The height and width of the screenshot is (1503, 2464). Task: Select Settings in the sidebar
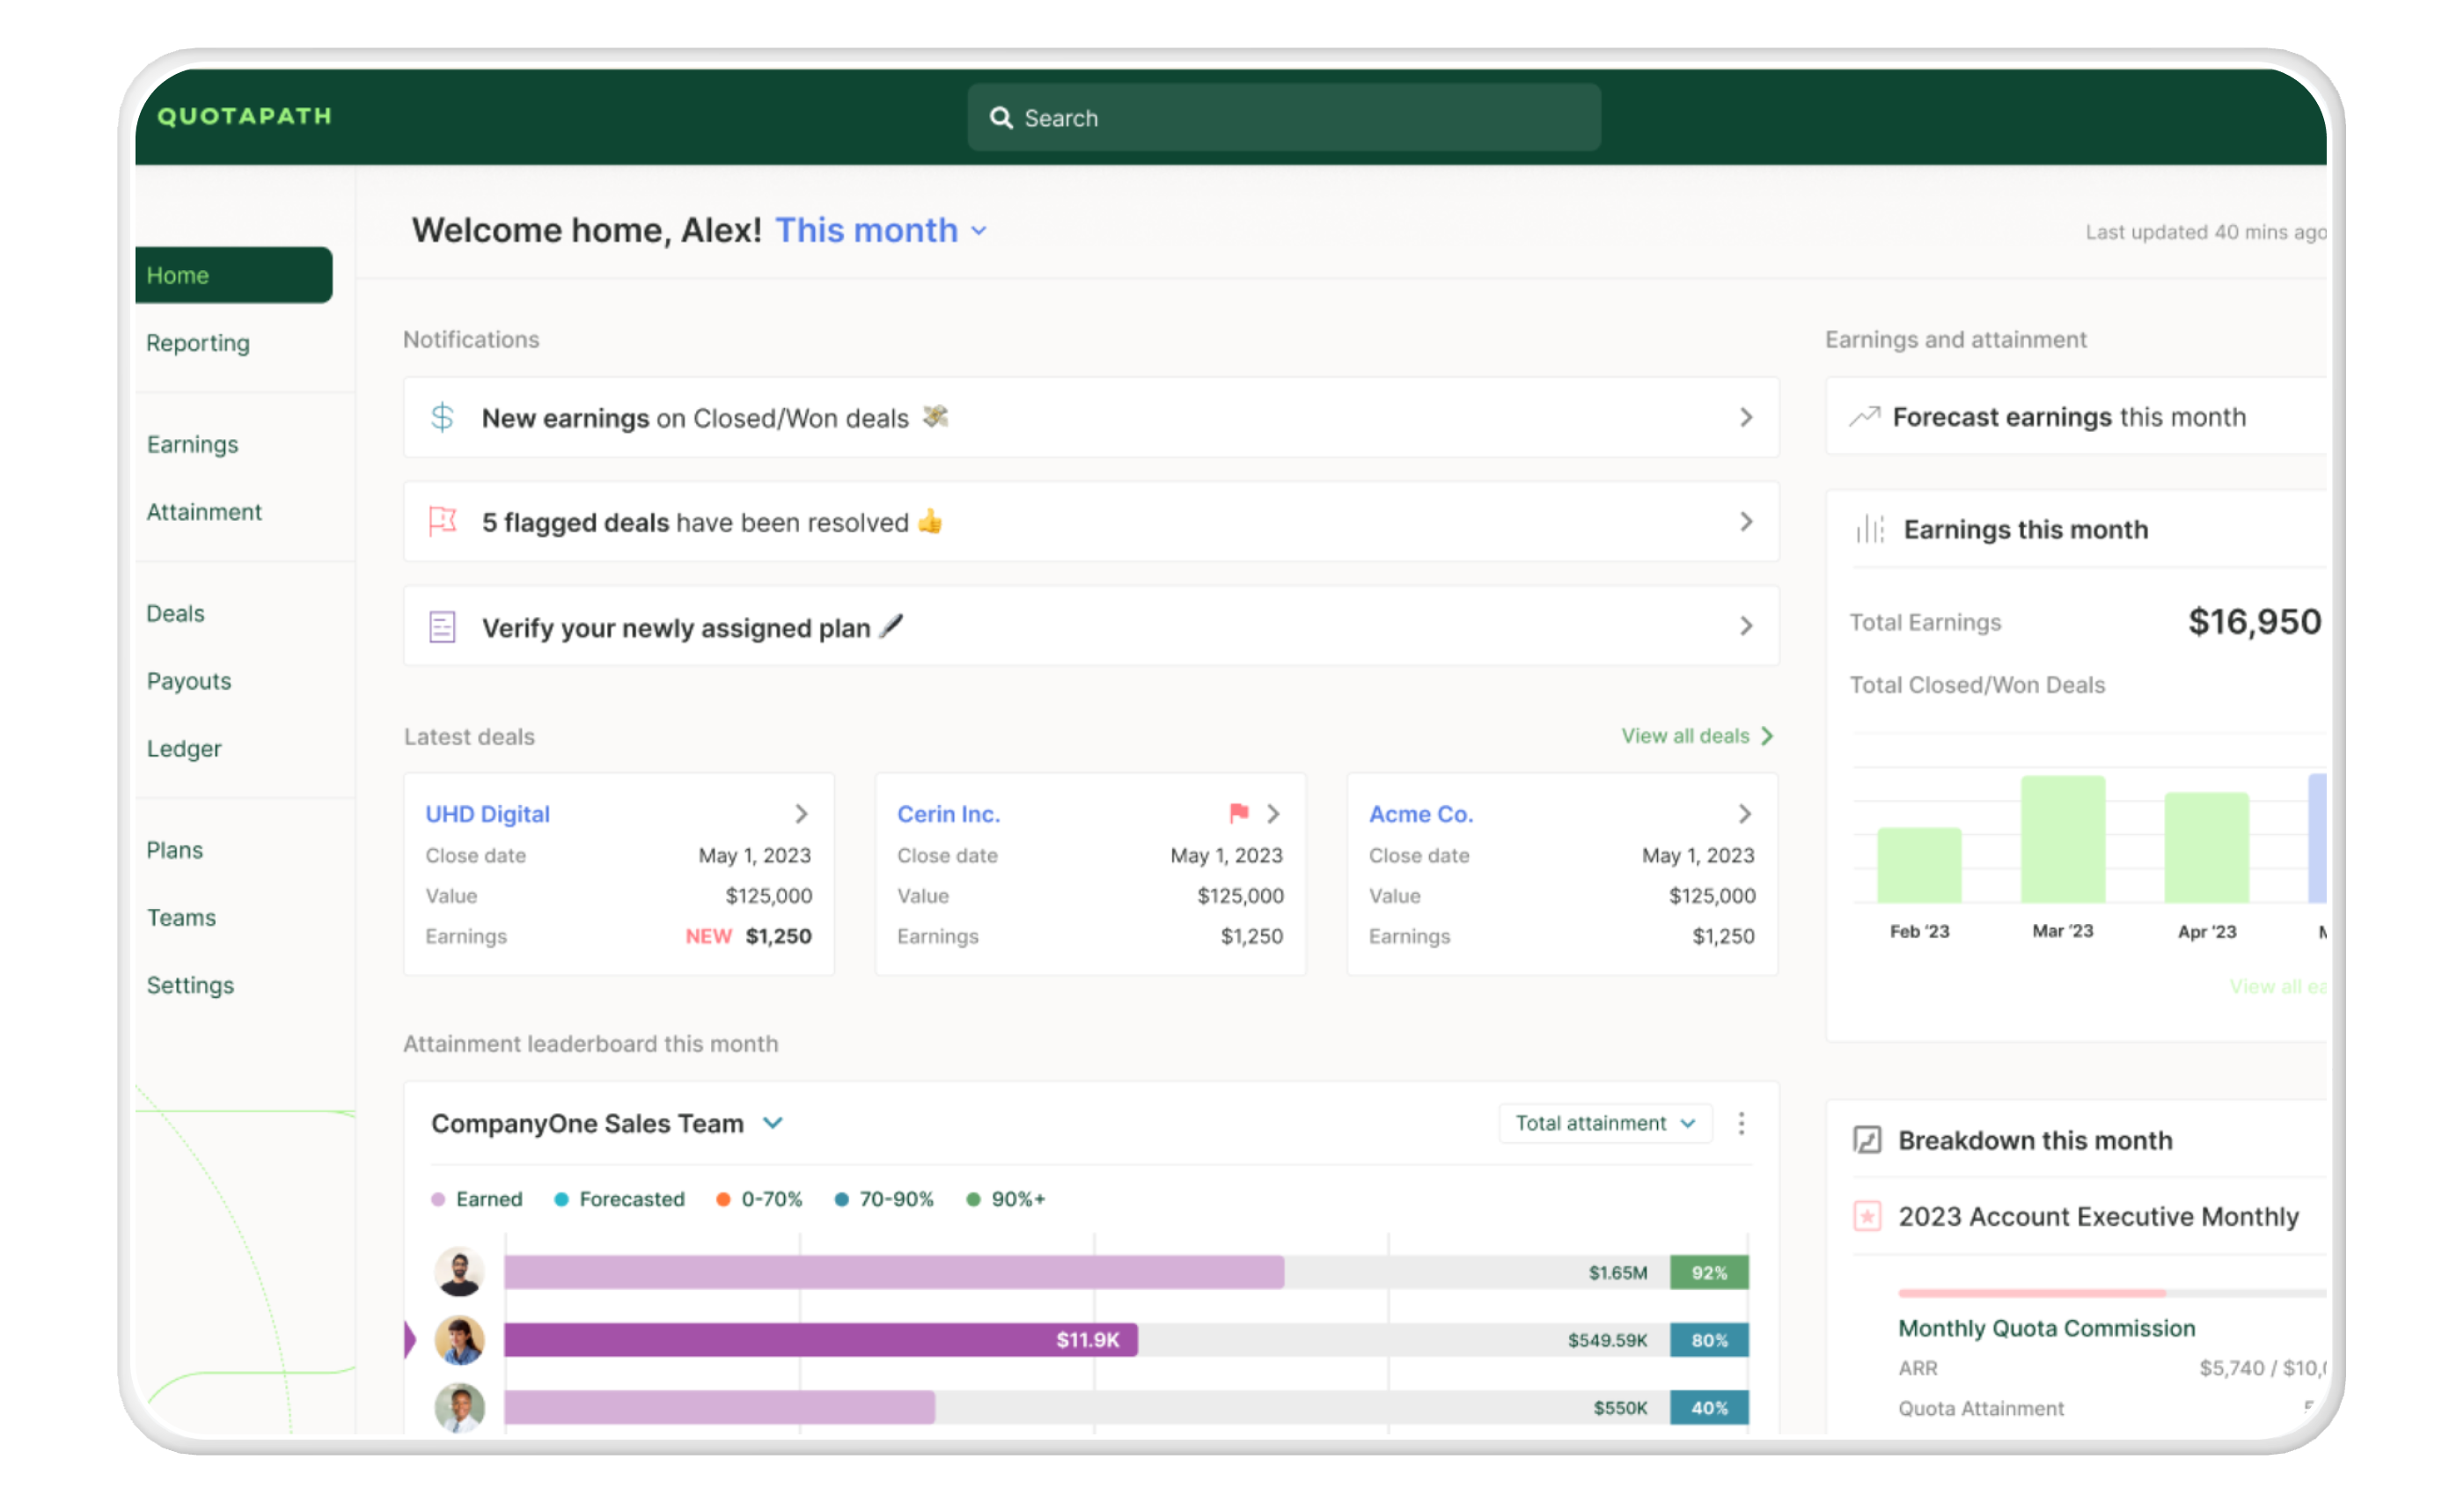coord(190,985)
